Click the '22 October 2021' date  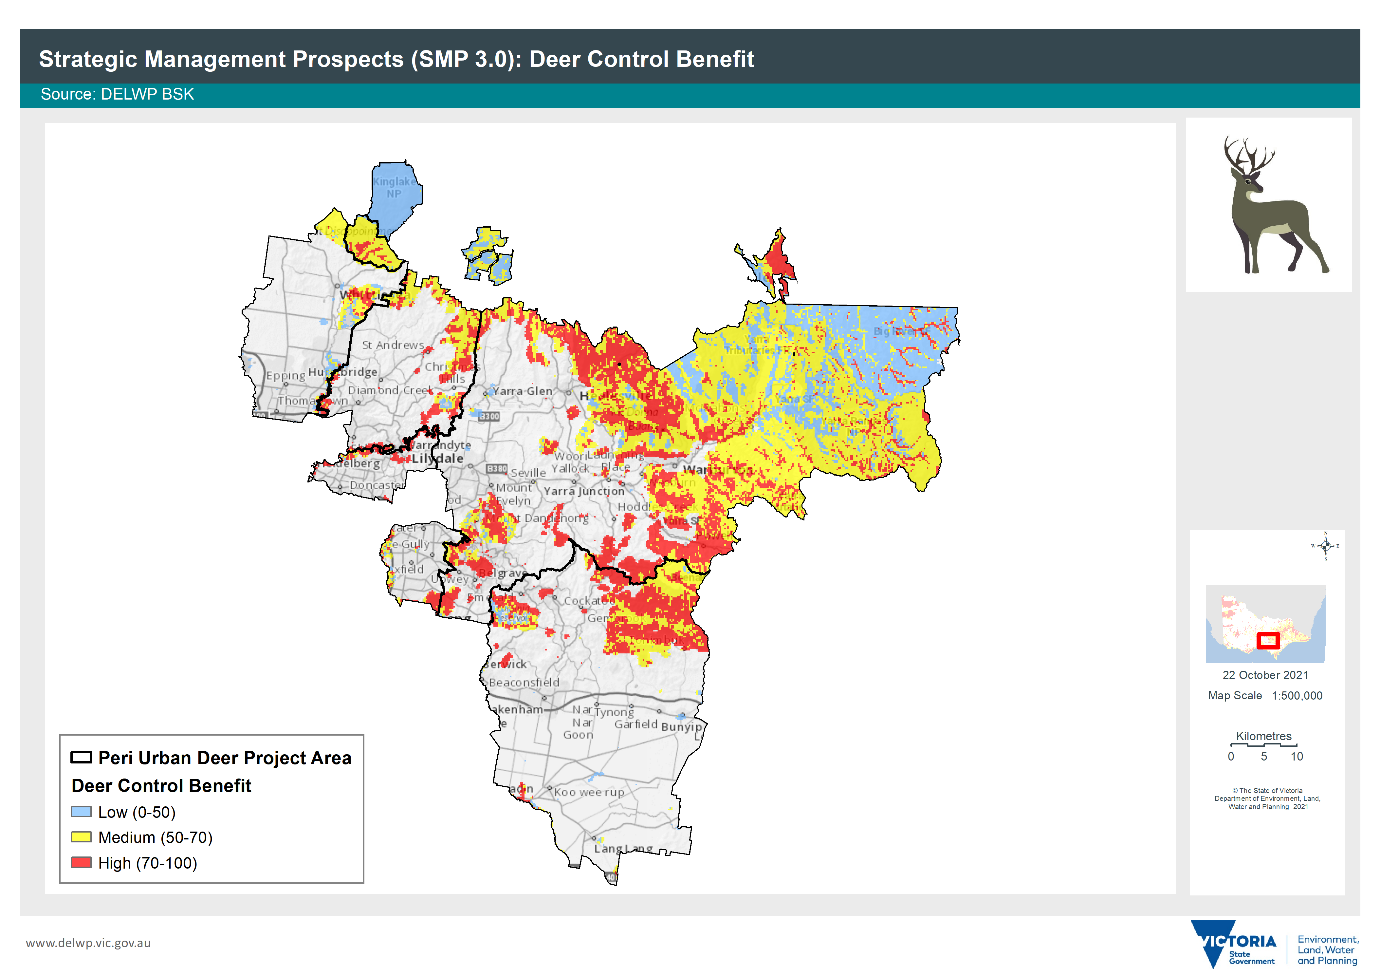1265,675
